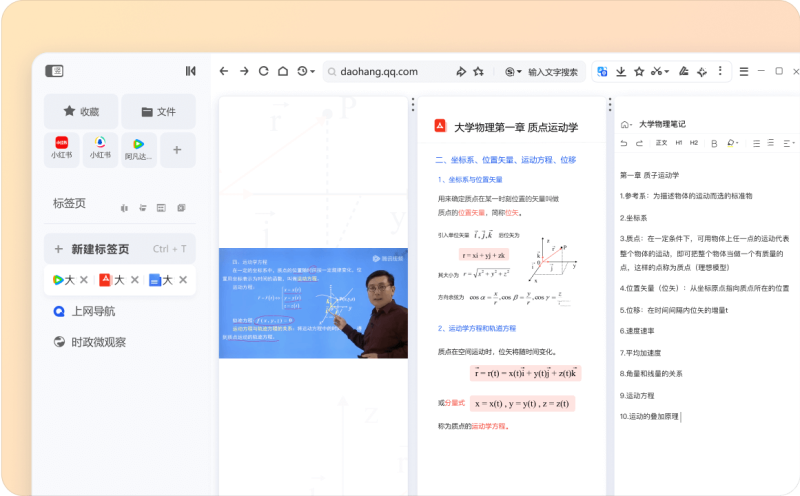This screenshot has width=800, height=496.
Task: Open the history clock dropdown
Action: [306, 71]
